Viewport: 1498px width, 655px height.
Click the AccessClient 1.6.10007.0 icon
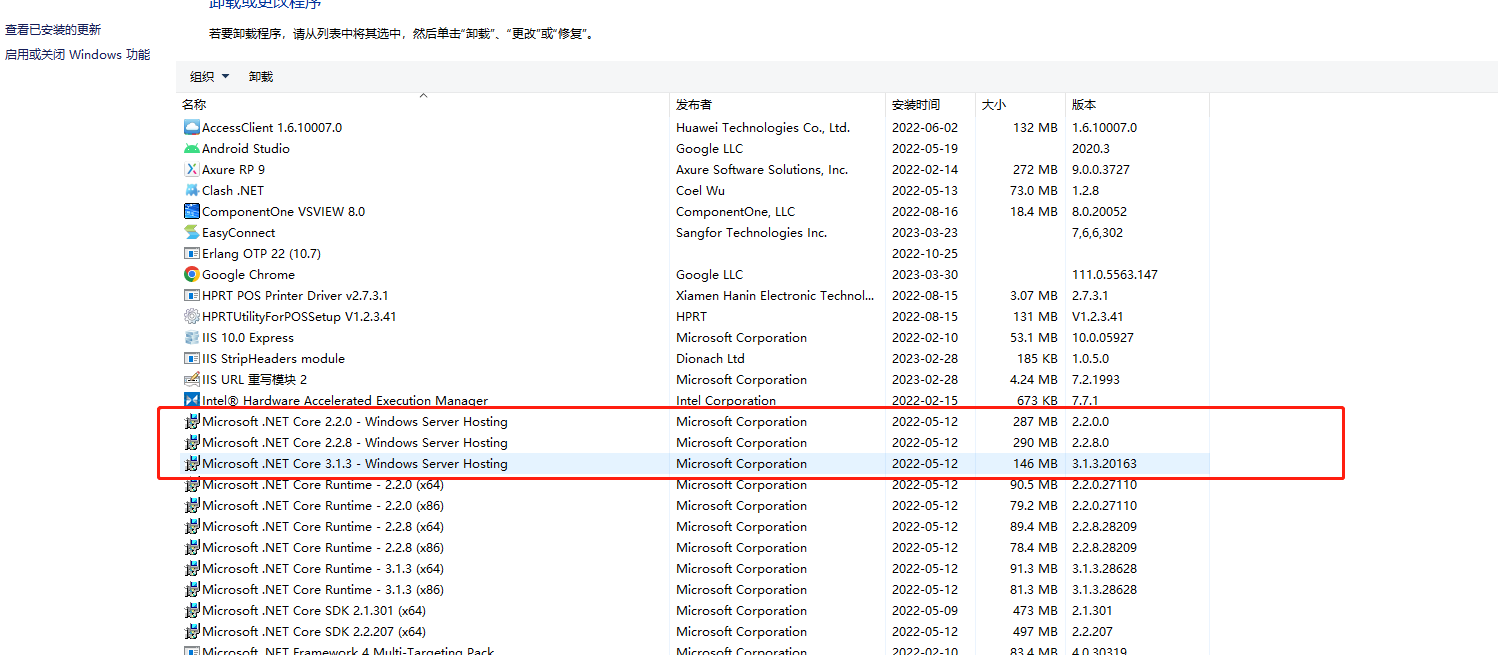coord(192,127)
